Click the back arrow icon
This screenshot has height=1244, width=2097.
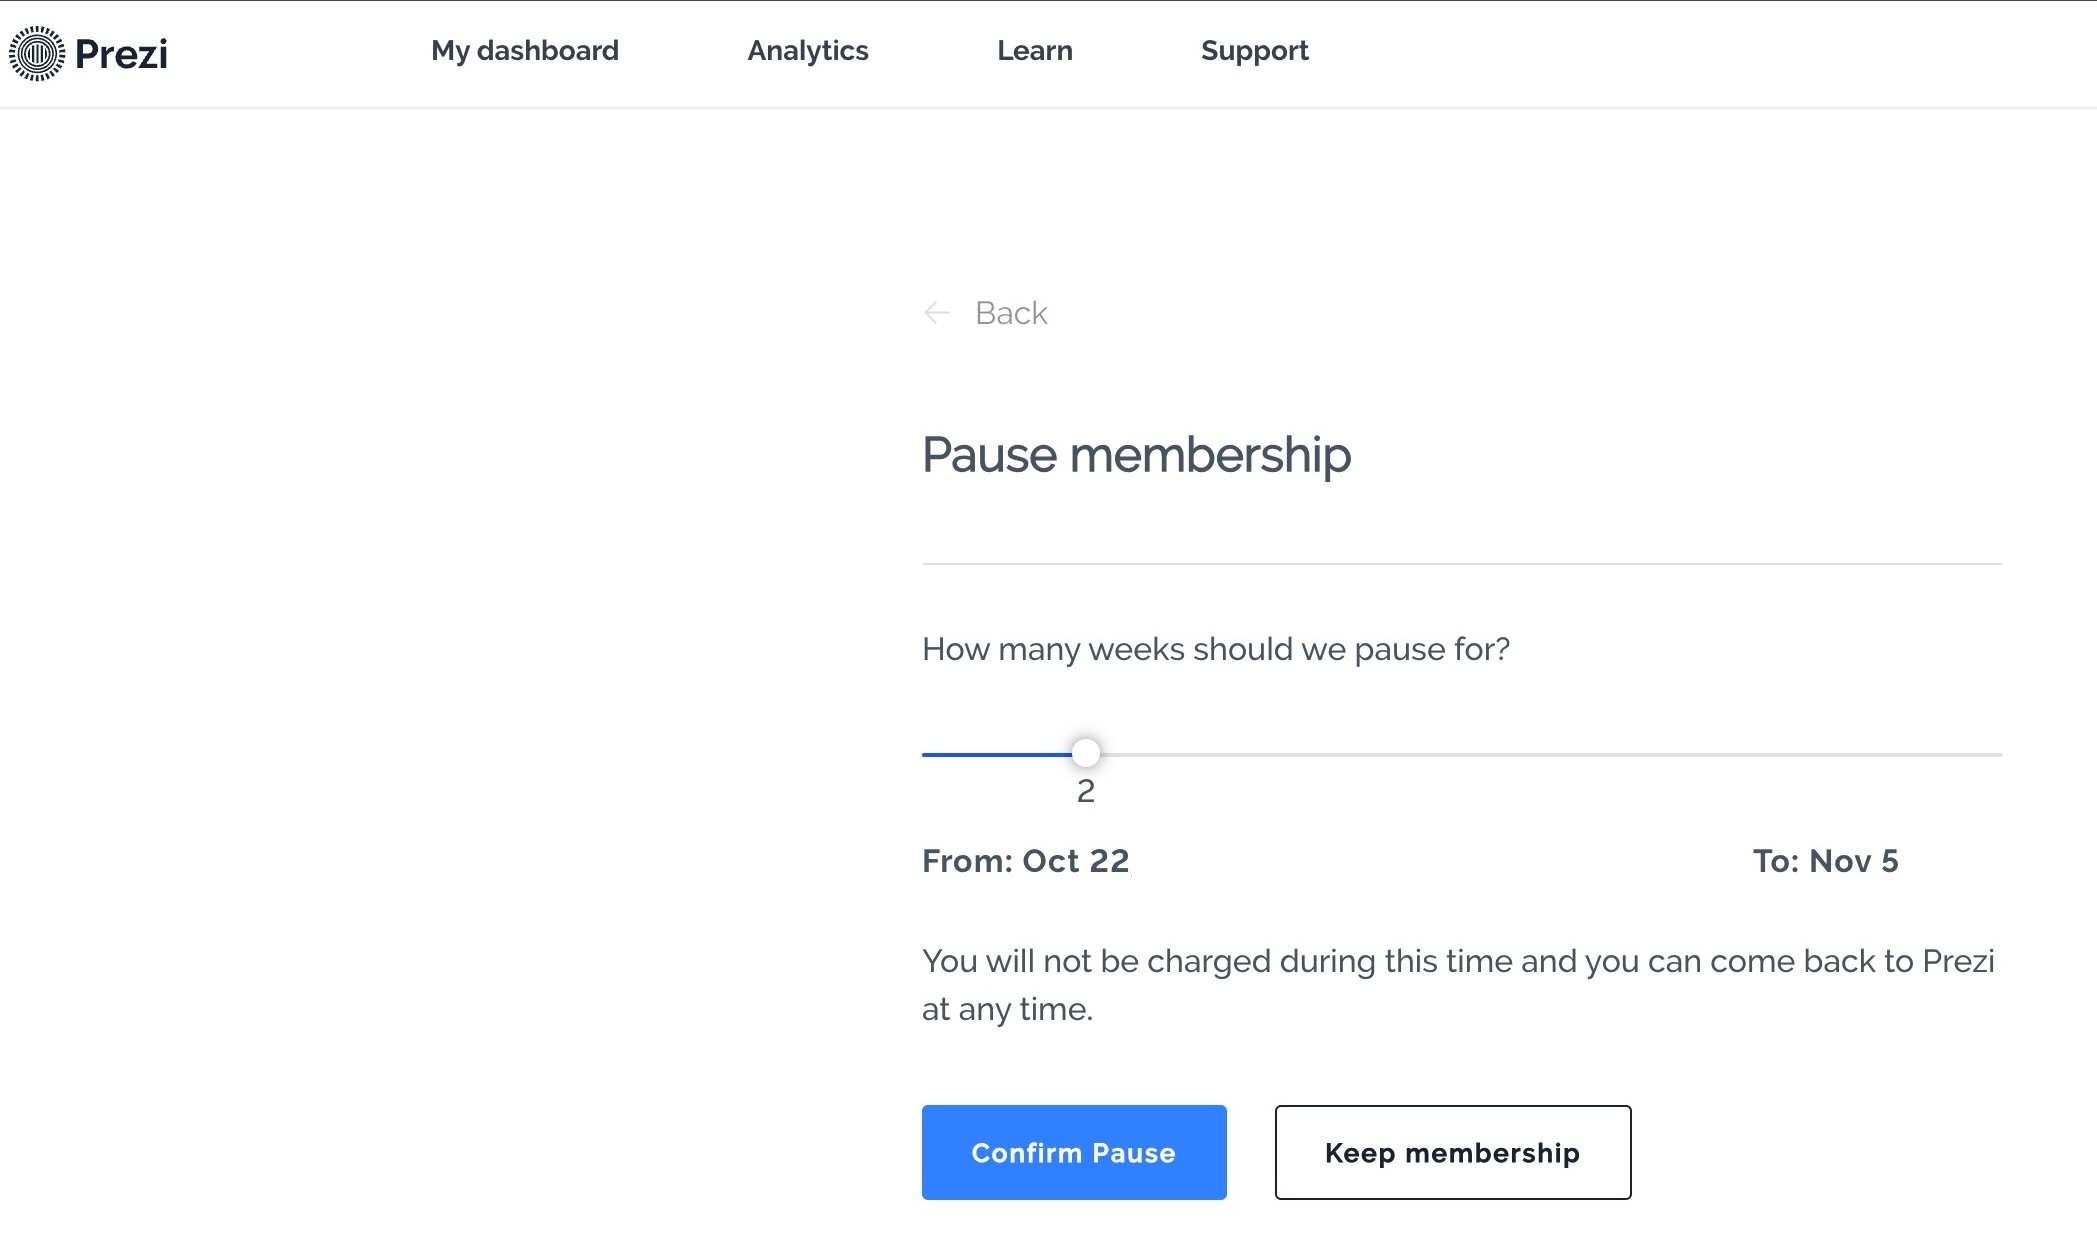point(936,313)
